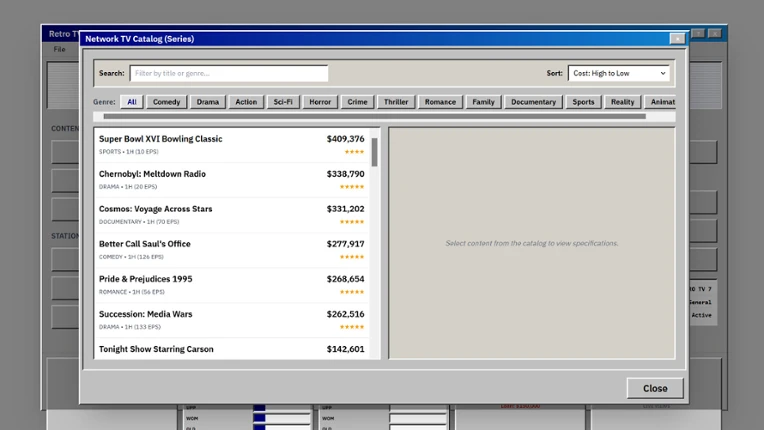Select the All genre filter
The height and width of the screenshot is (430, 764).
point(132,102)
